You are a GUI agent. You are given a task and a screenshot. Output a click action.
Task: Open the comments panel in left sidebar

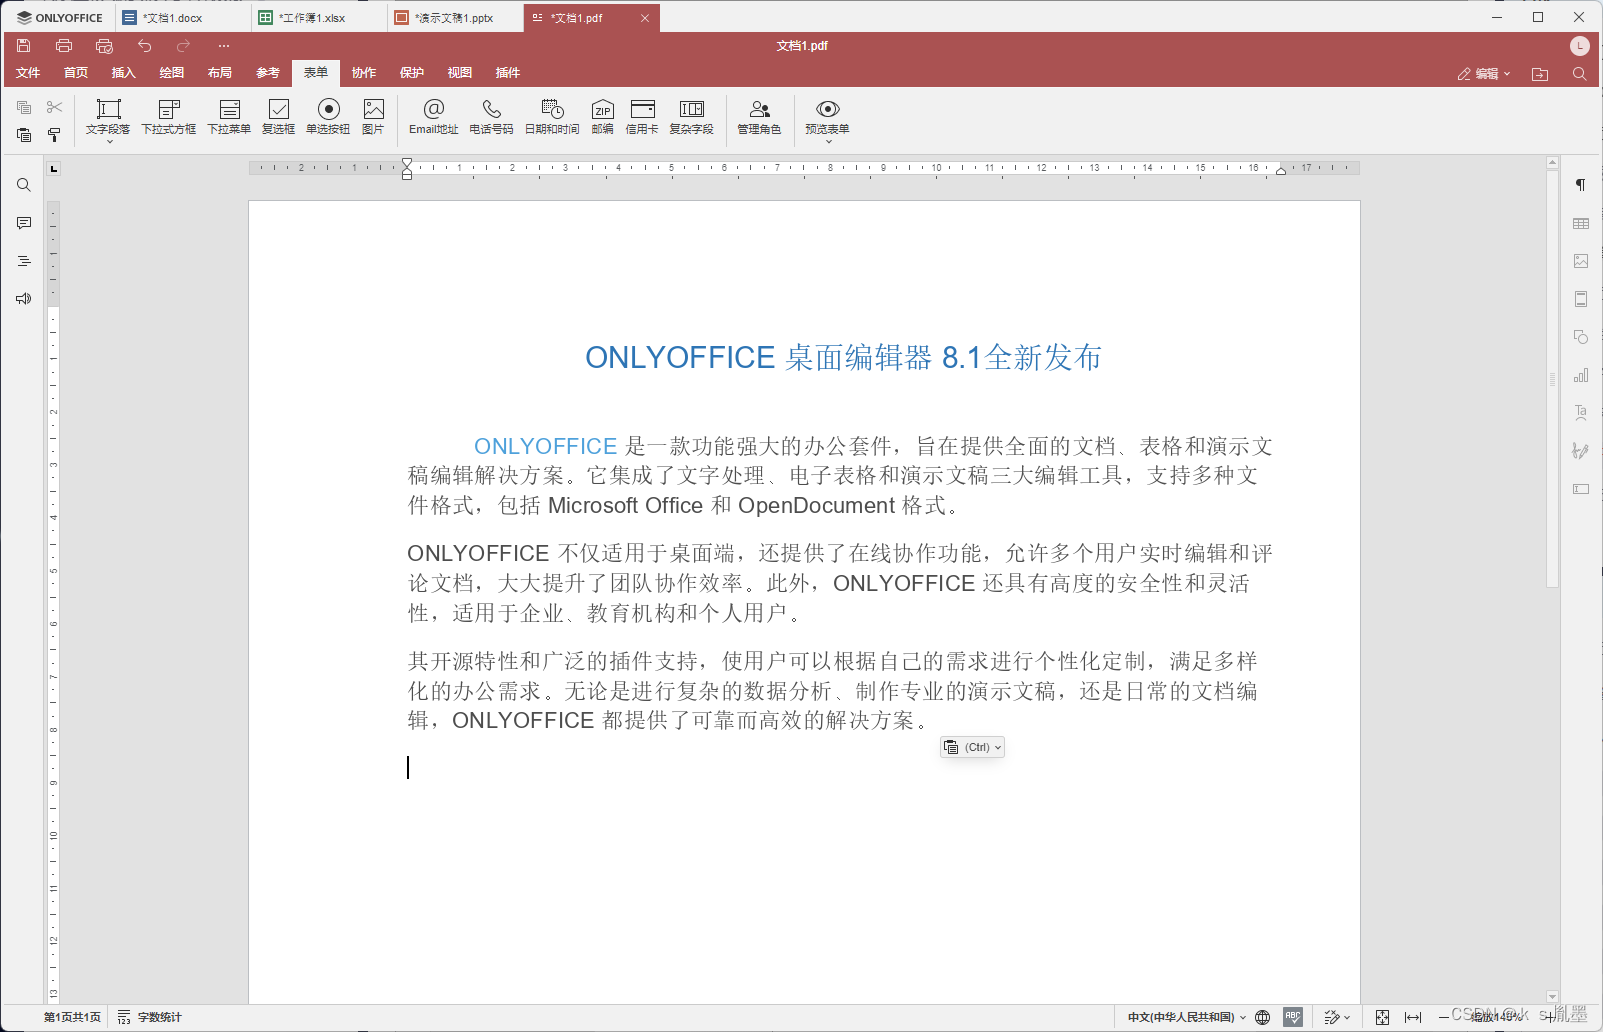24,223
